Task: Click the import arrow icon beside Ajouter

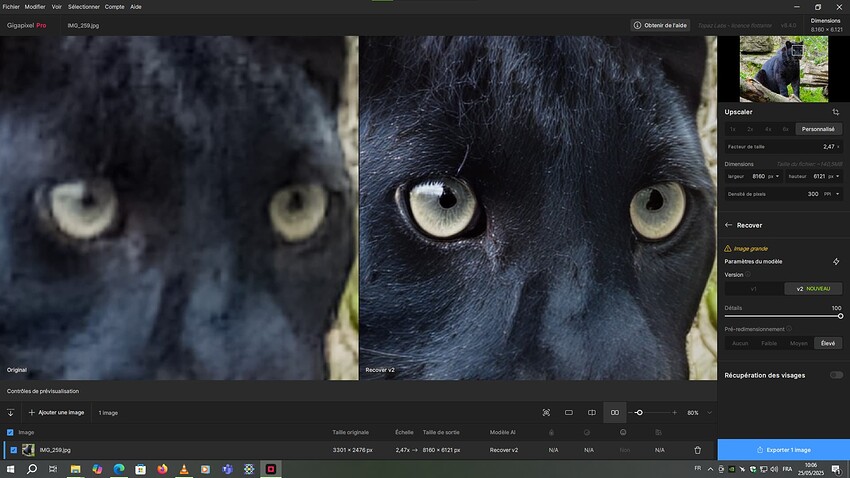Action: (10, 412)
